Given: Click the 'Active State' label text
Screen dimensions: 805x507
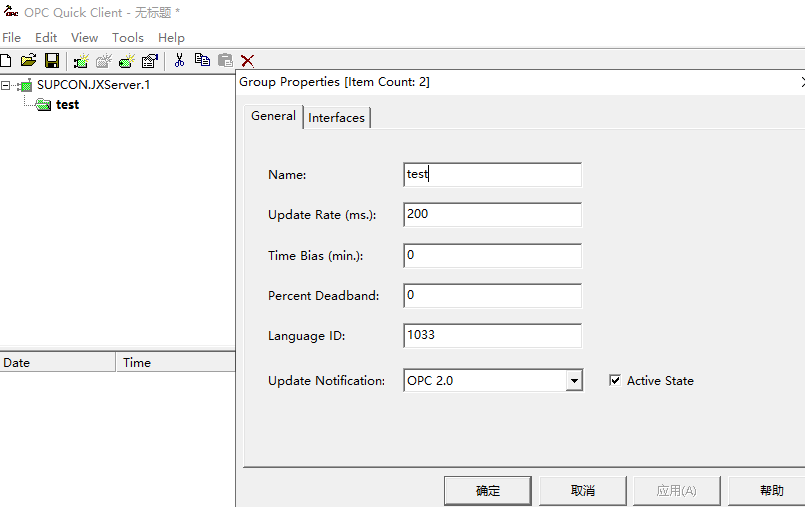Looking at the screenshot, I should pos(660,381).
